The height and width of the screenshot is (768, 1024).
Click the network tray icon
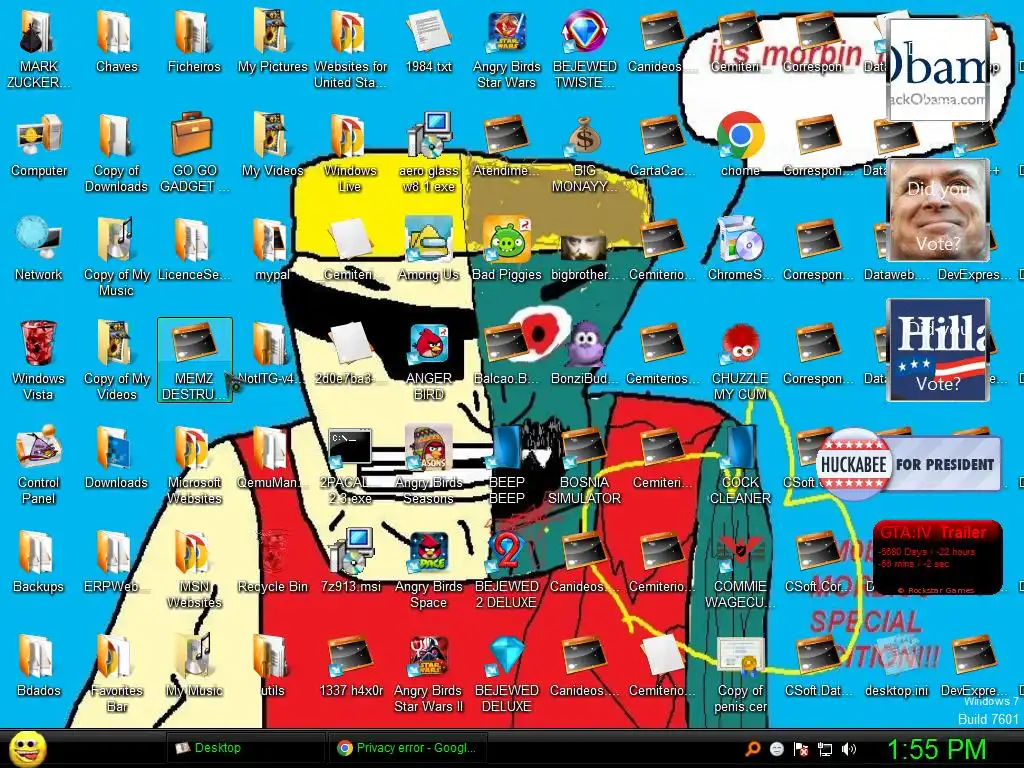point(825,748)
